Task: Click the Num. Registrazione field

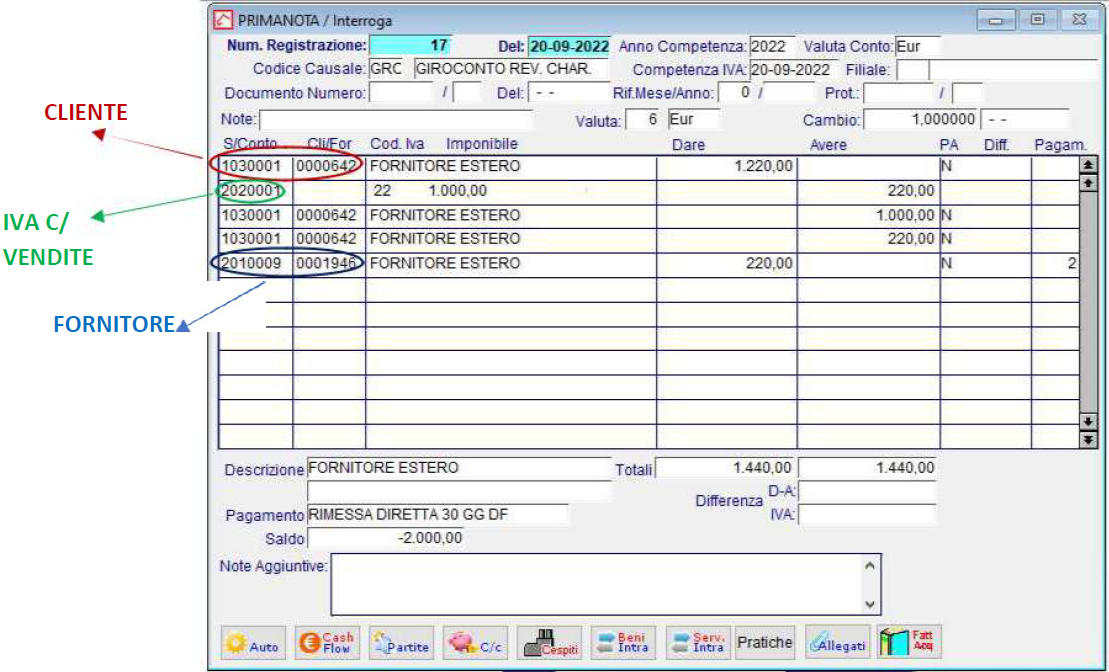Action: [410, 45]
